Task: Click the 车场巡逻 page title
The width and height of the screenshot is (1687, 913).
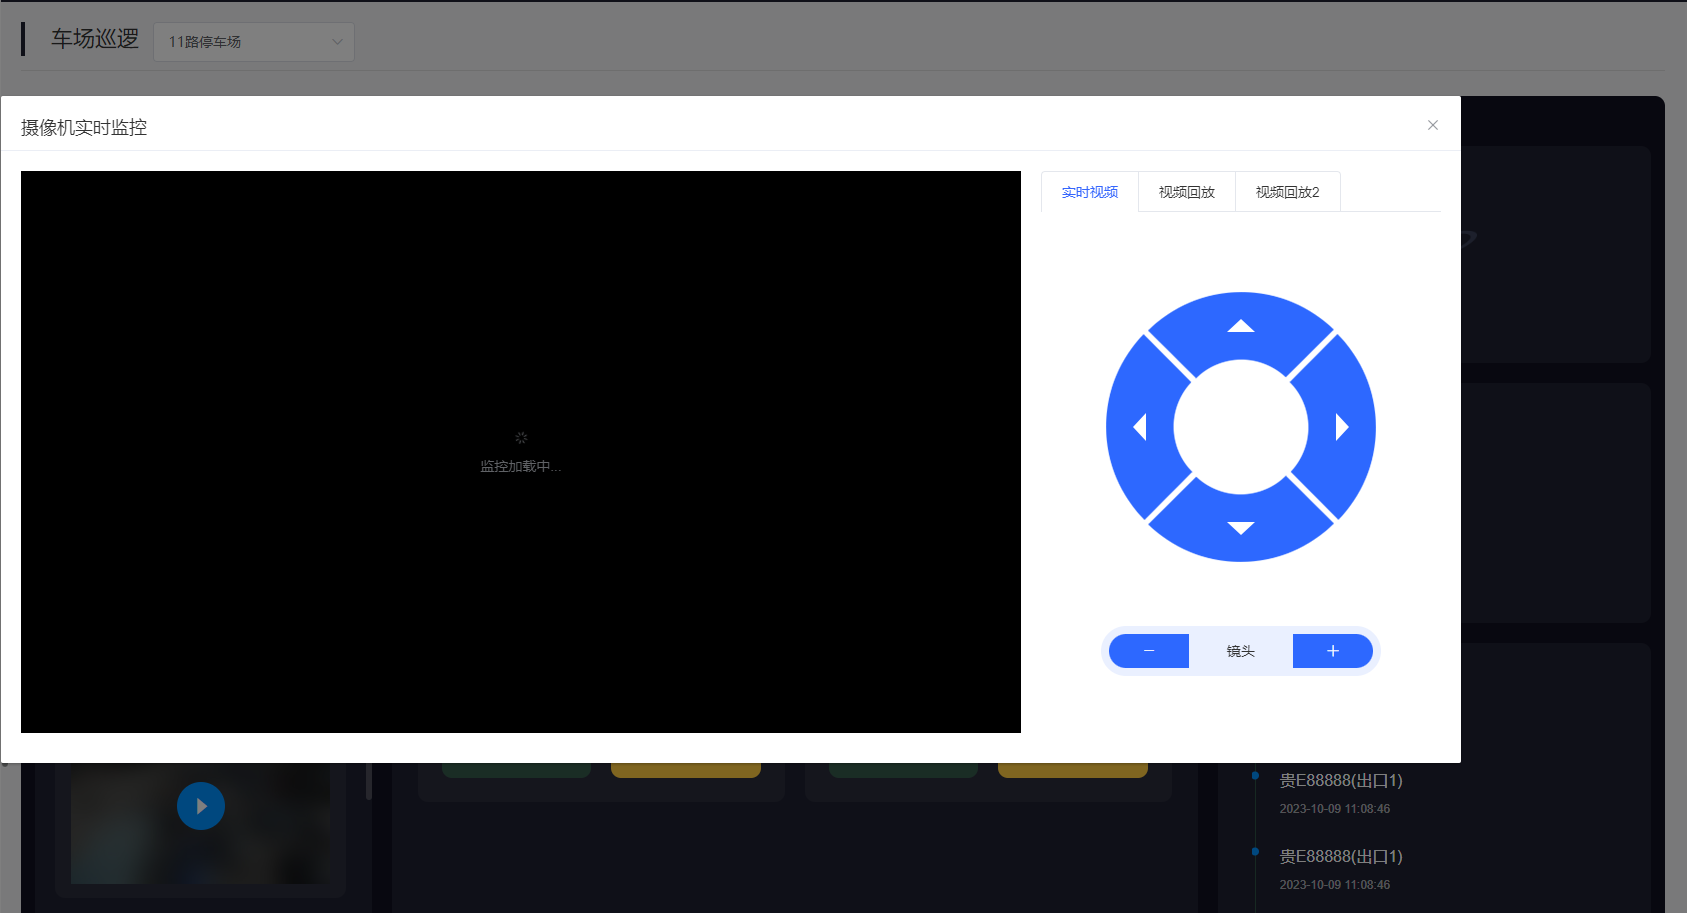Action: 95,39
